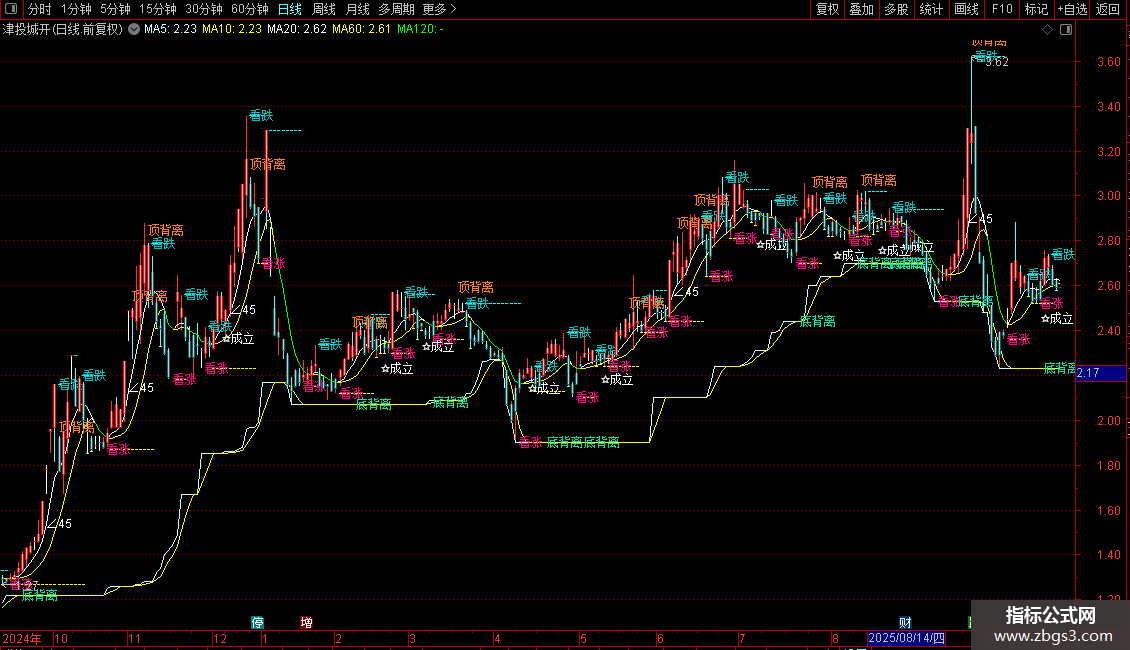
Task: Click the 增 event marker
Action: pos(306,622)
